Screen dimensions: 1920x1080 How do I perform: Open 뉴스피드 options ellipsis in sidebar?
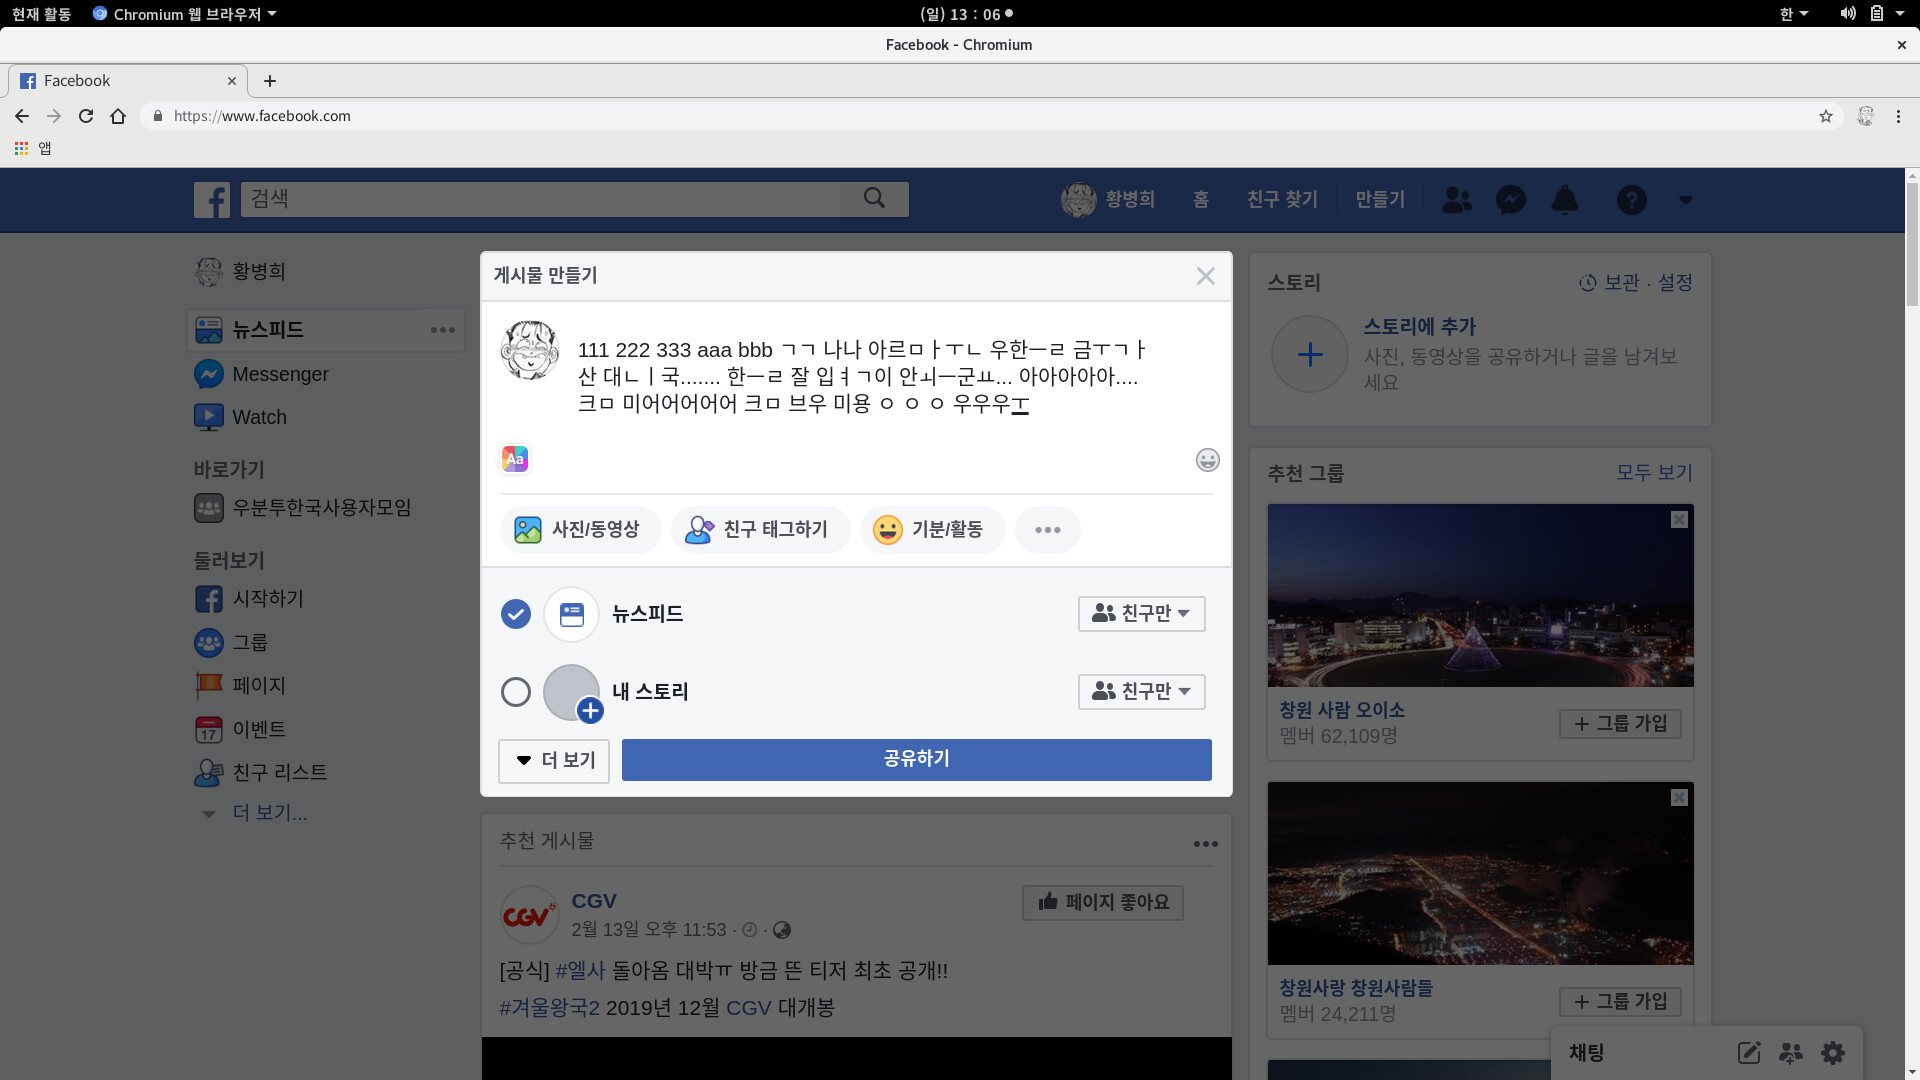tap(442, 330)
